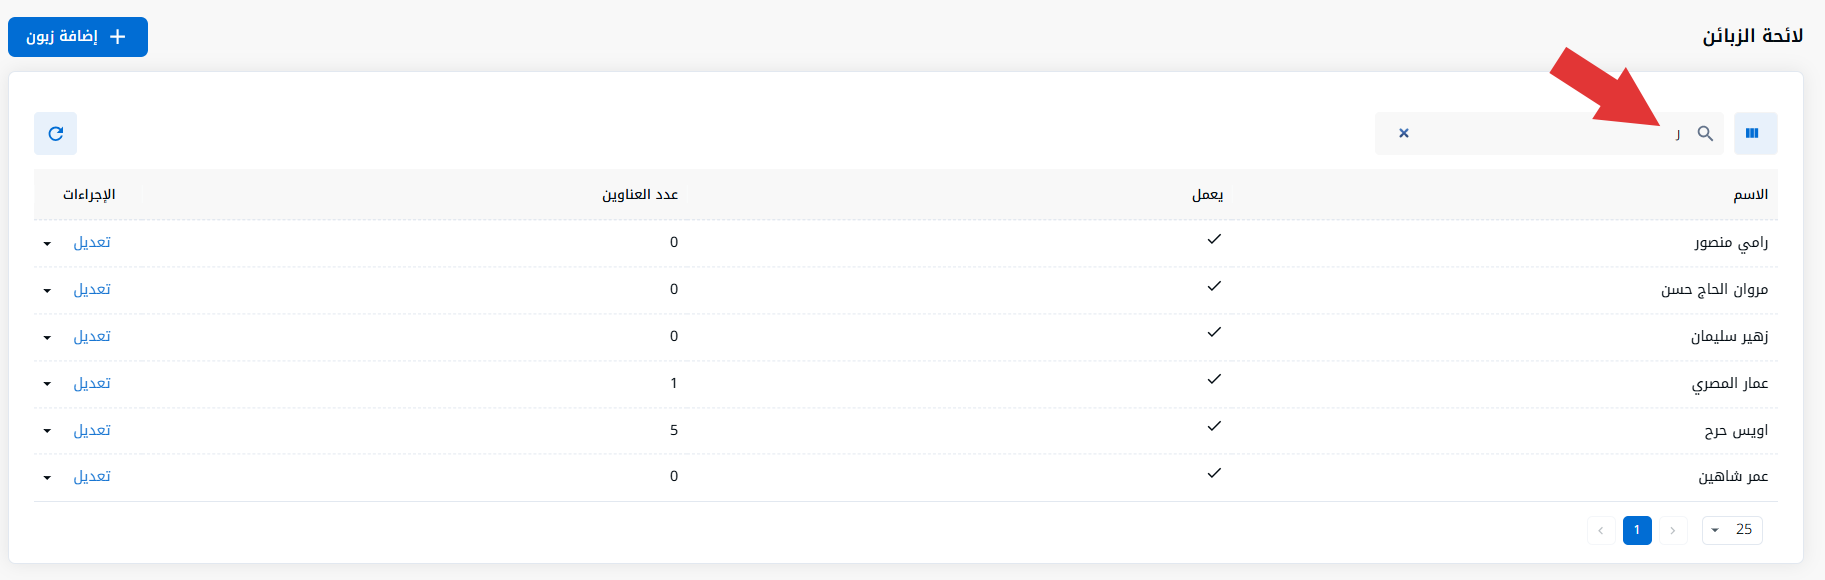Select customer name زهير سليمان
Image resolution: width=1825 pixels, height=580 pixels.
click(1729, 336)
